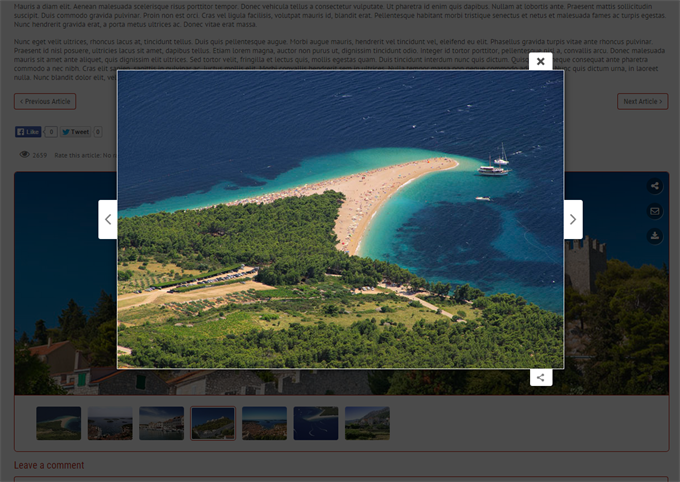Select third thumbnail of harbor town
The width and height of the screenshot is (680, 482).
point(161,423)
